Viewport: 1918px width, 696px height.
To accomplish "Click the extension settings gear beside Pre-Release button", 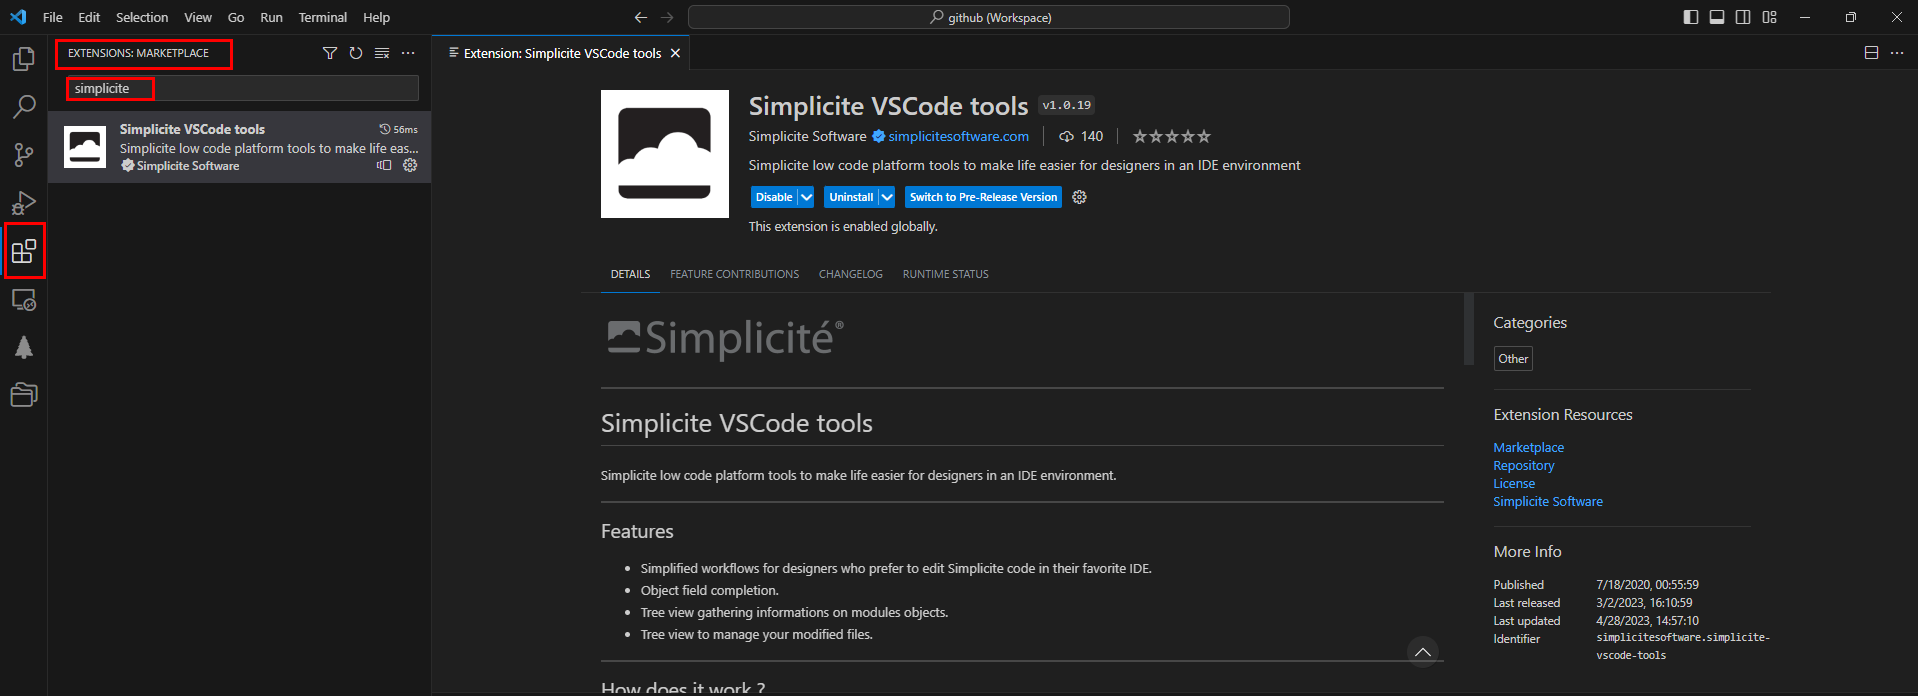I will [1079, 197].
